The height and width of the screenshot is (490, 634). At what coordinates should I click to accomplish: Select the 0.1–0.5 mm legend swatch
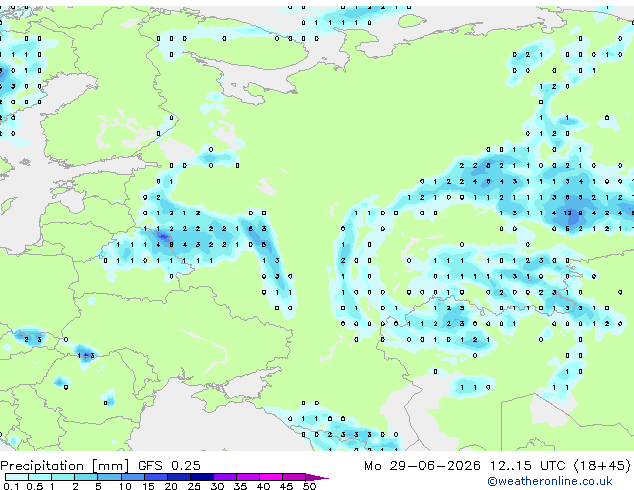pos(17,477)
